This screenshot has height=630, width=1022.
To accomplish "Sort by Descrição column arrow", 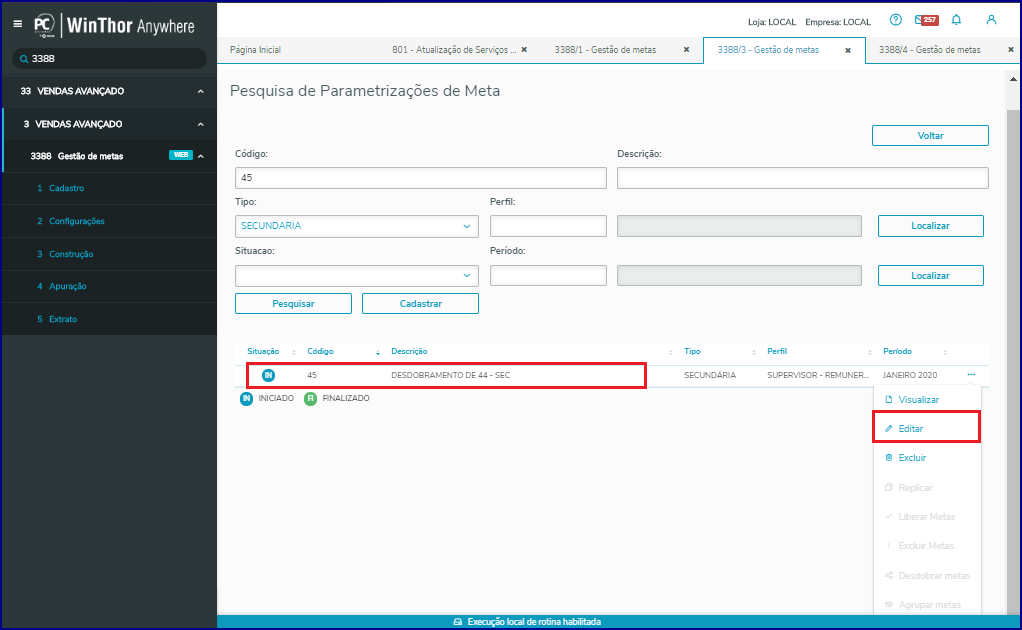I will 671,352.
